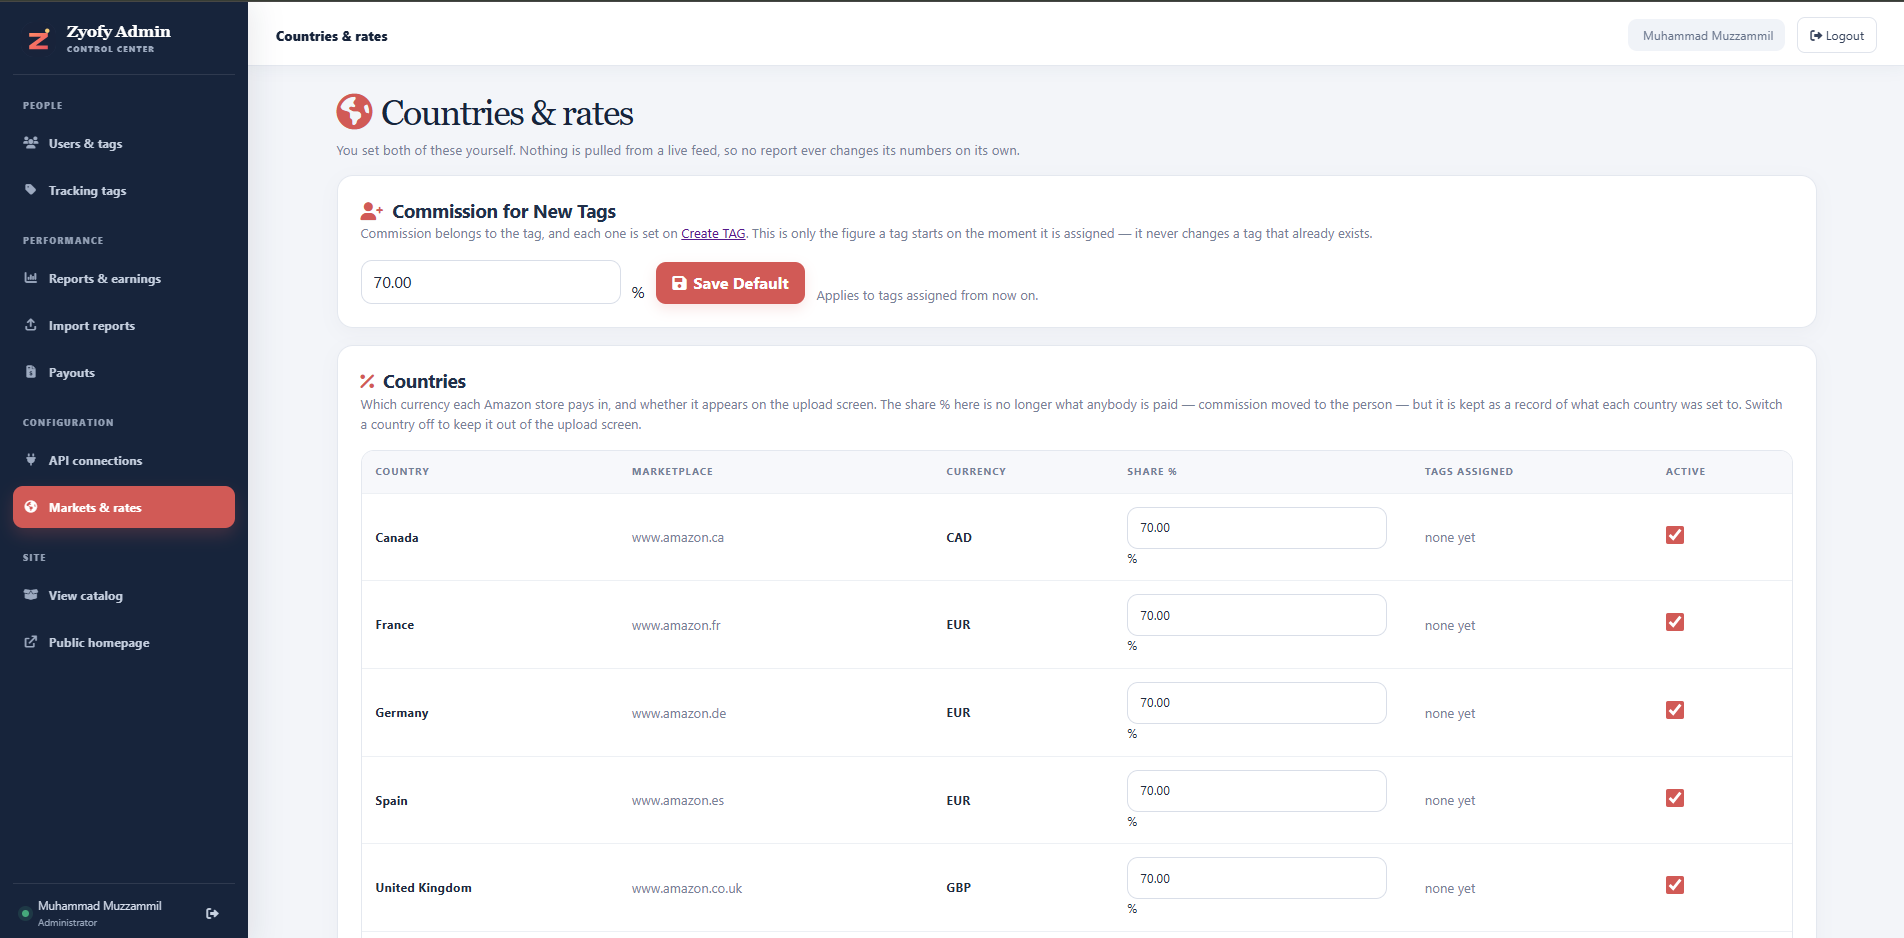The width and height of the screenshot is (1904, 938).
Task: Open the Payouts page
Action: [124, 373]
